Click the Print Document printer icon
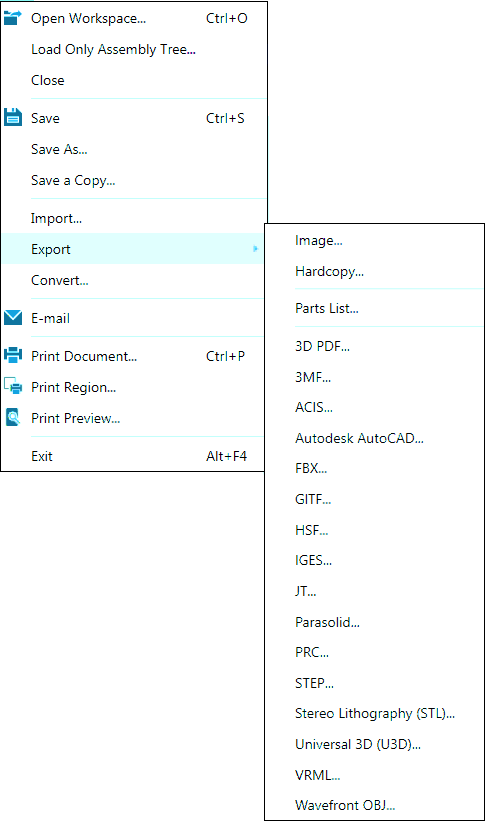 [13, 355]
